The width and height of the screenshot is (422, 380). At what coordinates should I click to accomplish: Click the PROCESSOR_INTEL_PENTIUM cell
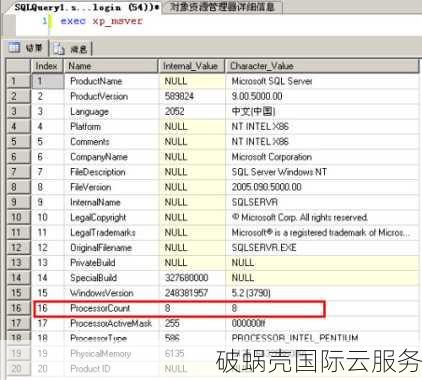322,338
